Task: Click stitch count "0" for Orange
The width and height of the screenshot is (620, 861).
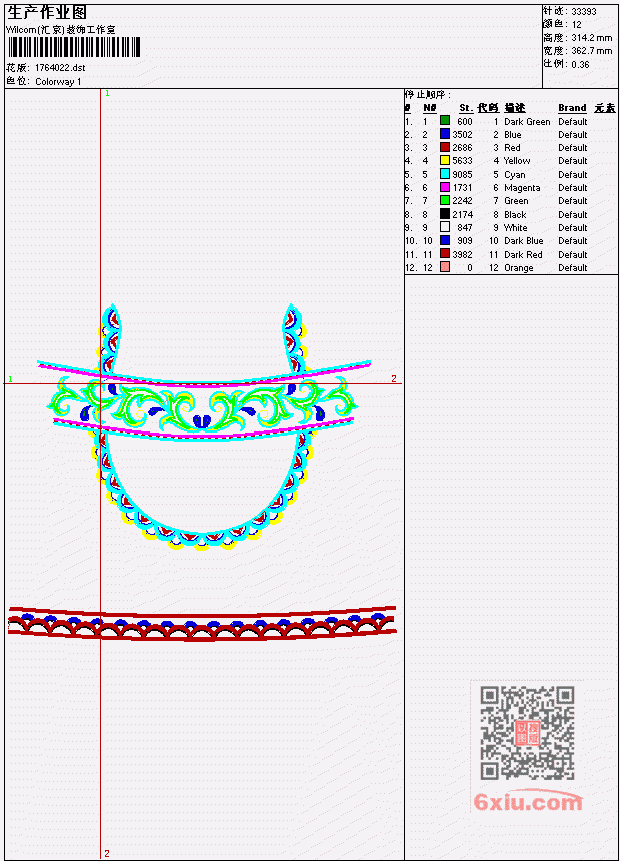Action: (470, 268)
